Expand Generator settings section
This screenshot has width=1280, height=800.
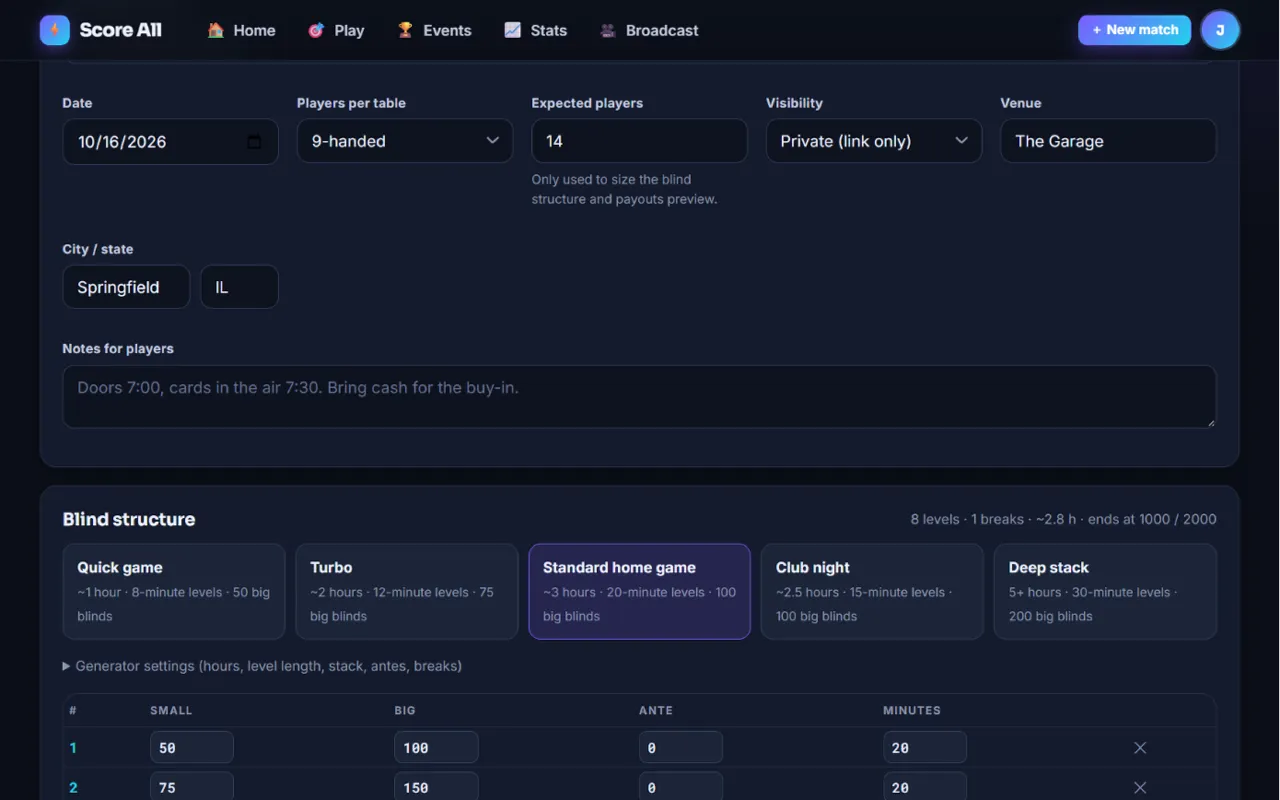click(x=262, y=666)
